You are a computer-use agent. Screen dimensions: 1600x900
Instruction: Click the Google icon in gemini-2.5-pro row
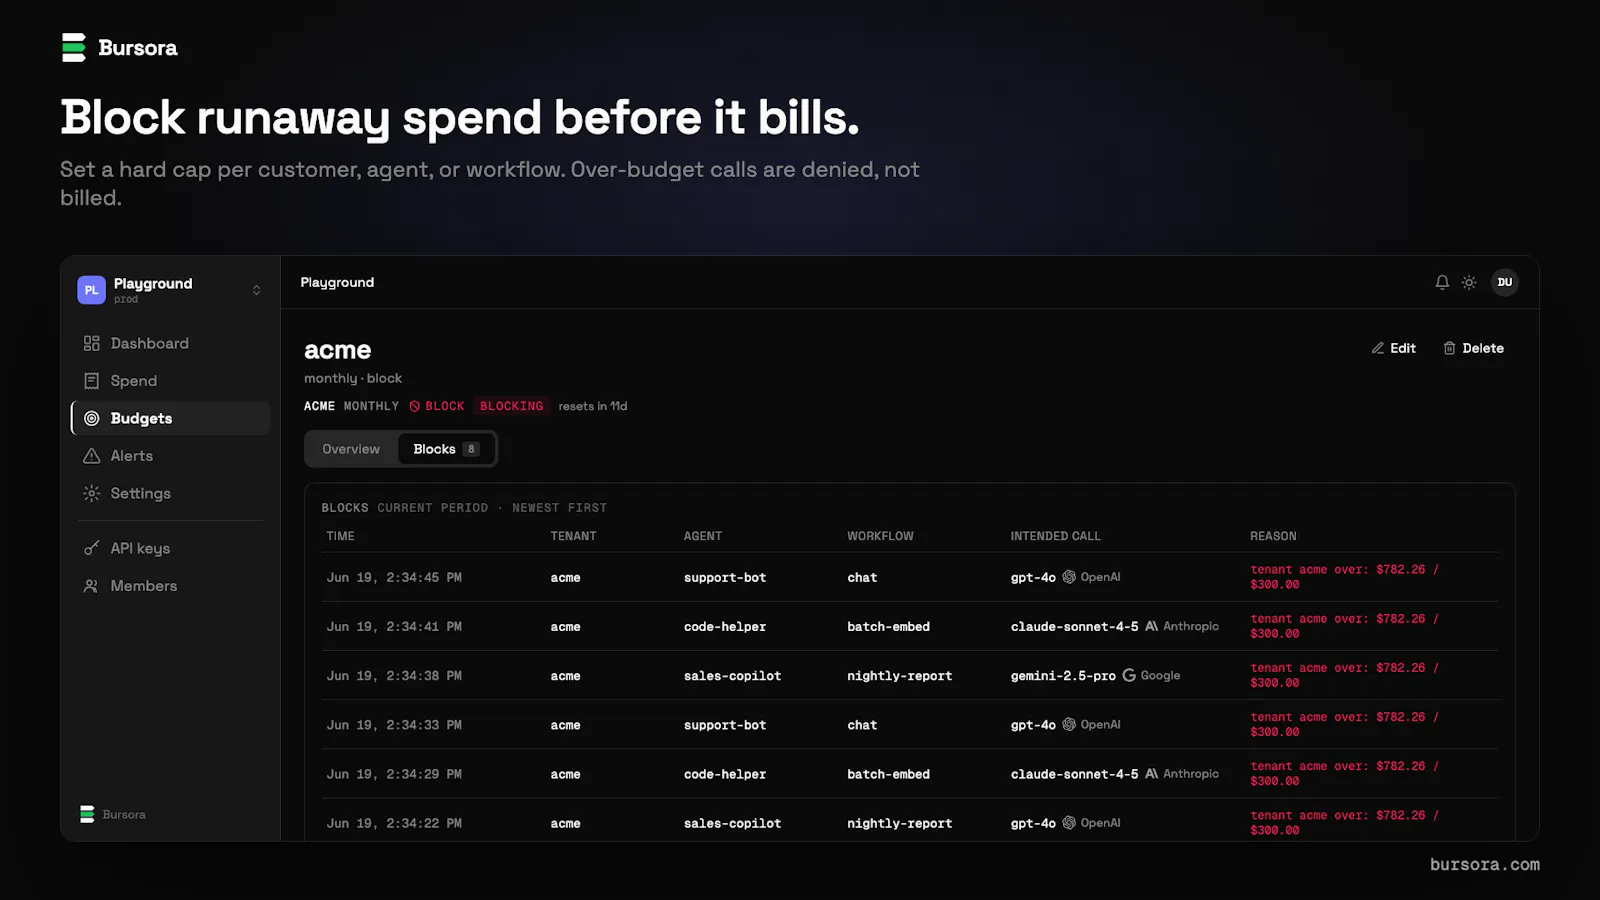pyautogui.click(x=1129, y=675)
